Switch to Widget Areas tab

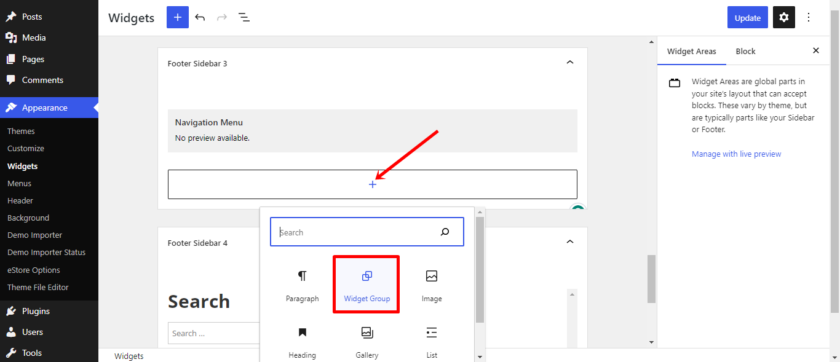click(x=692, y=51)
